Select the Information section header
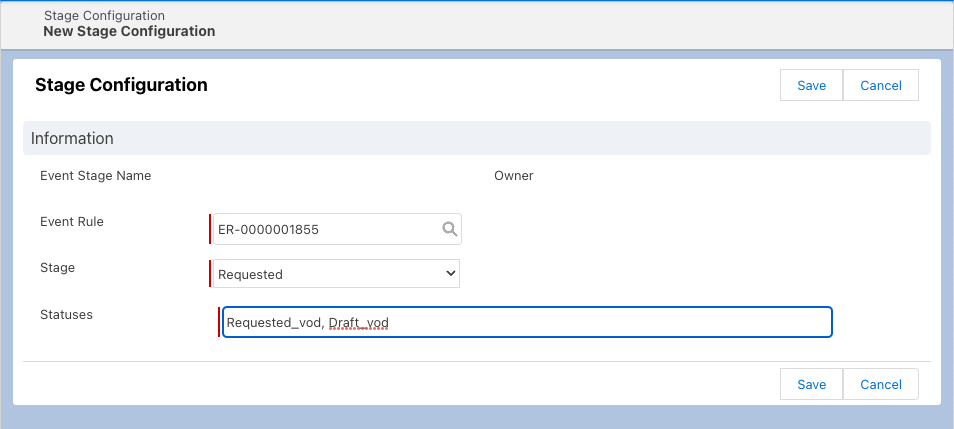The height and width of the screenshot is (429, 954). [72, 138]
